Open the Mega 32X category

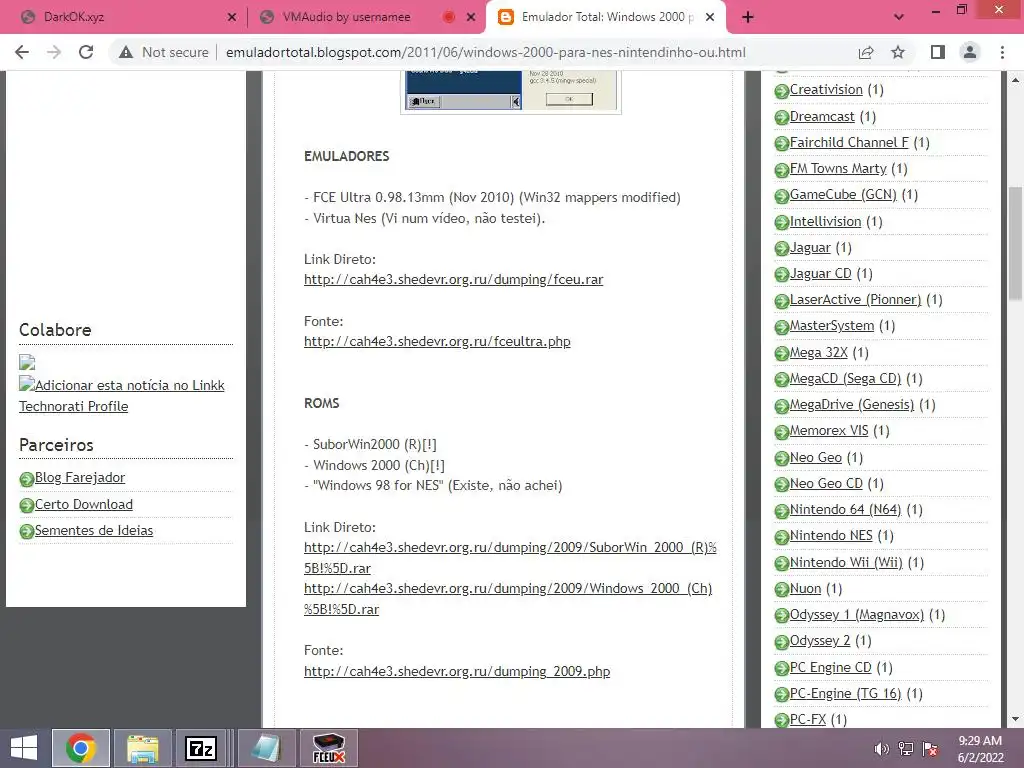click(x=818, y=353)
